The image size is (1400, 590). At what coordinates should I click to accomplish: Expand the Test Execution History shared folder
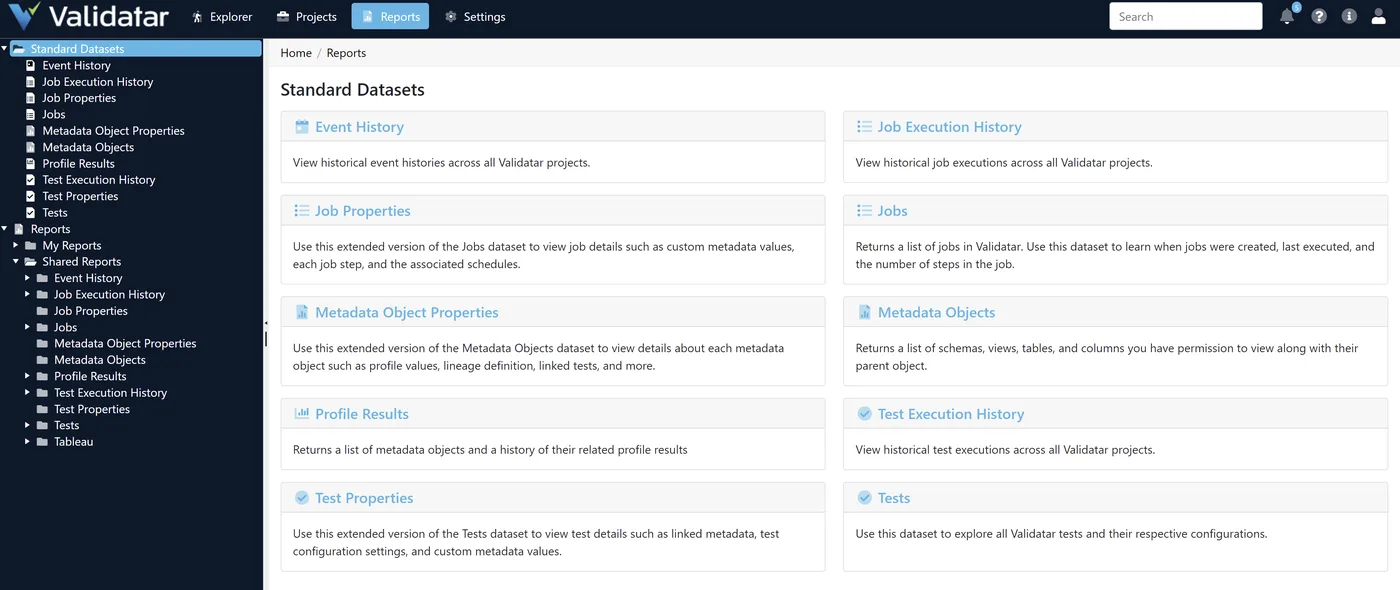(x=28, y=392)
